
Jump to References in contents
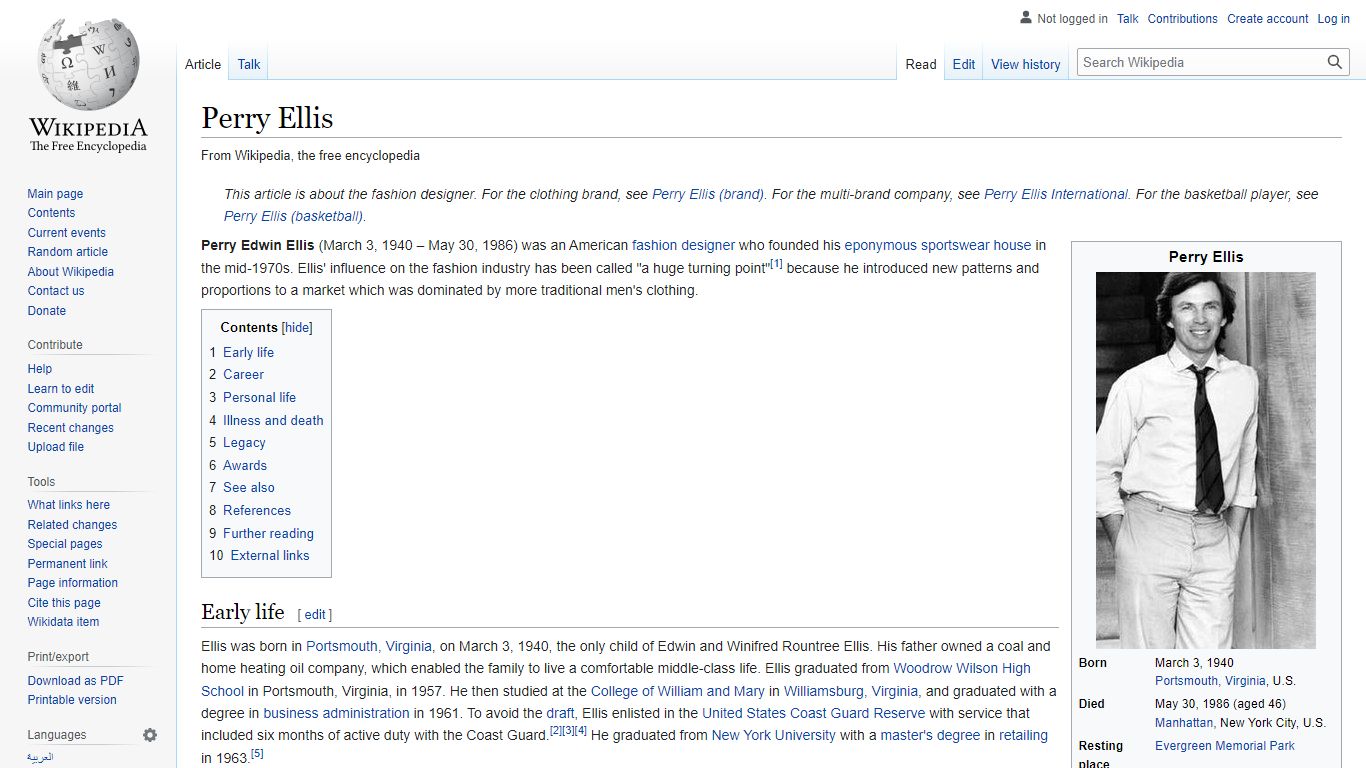coord(257,510)
